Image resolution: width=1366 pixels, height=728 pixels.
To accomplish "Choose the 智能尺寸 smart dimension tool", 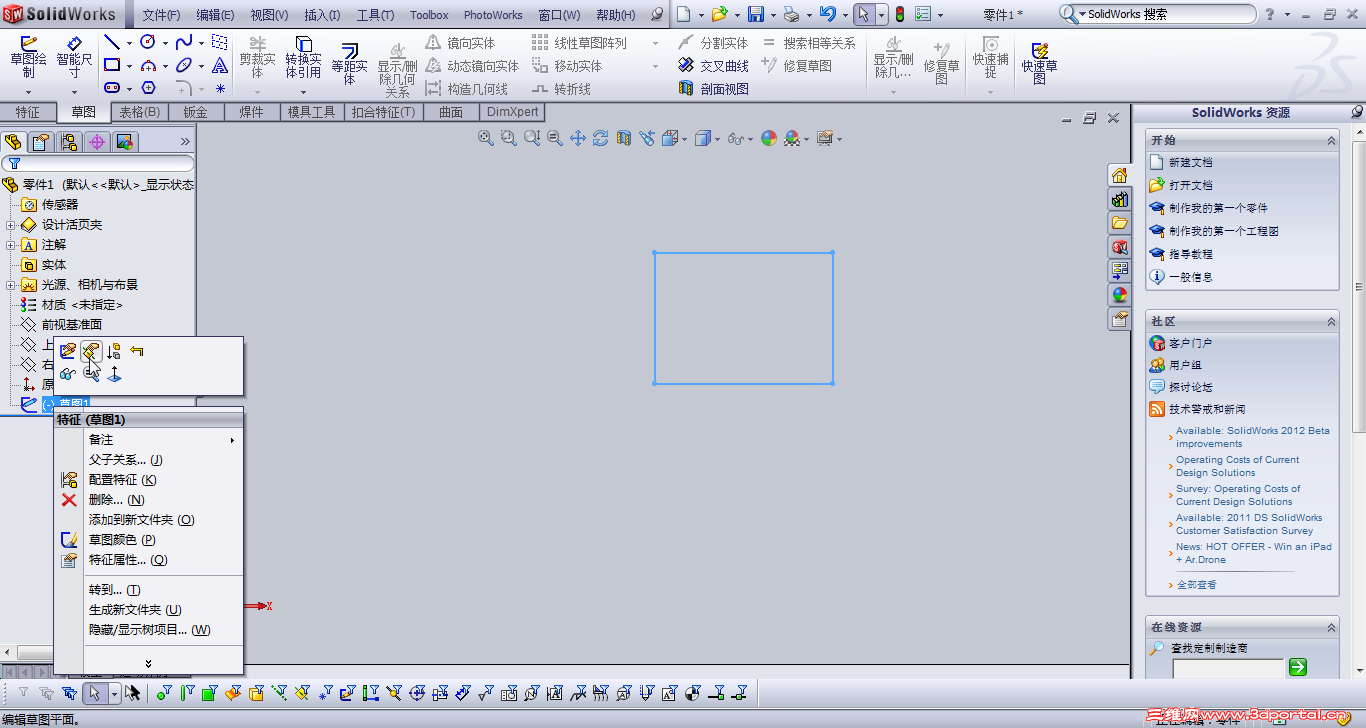I will pos(74,58).
